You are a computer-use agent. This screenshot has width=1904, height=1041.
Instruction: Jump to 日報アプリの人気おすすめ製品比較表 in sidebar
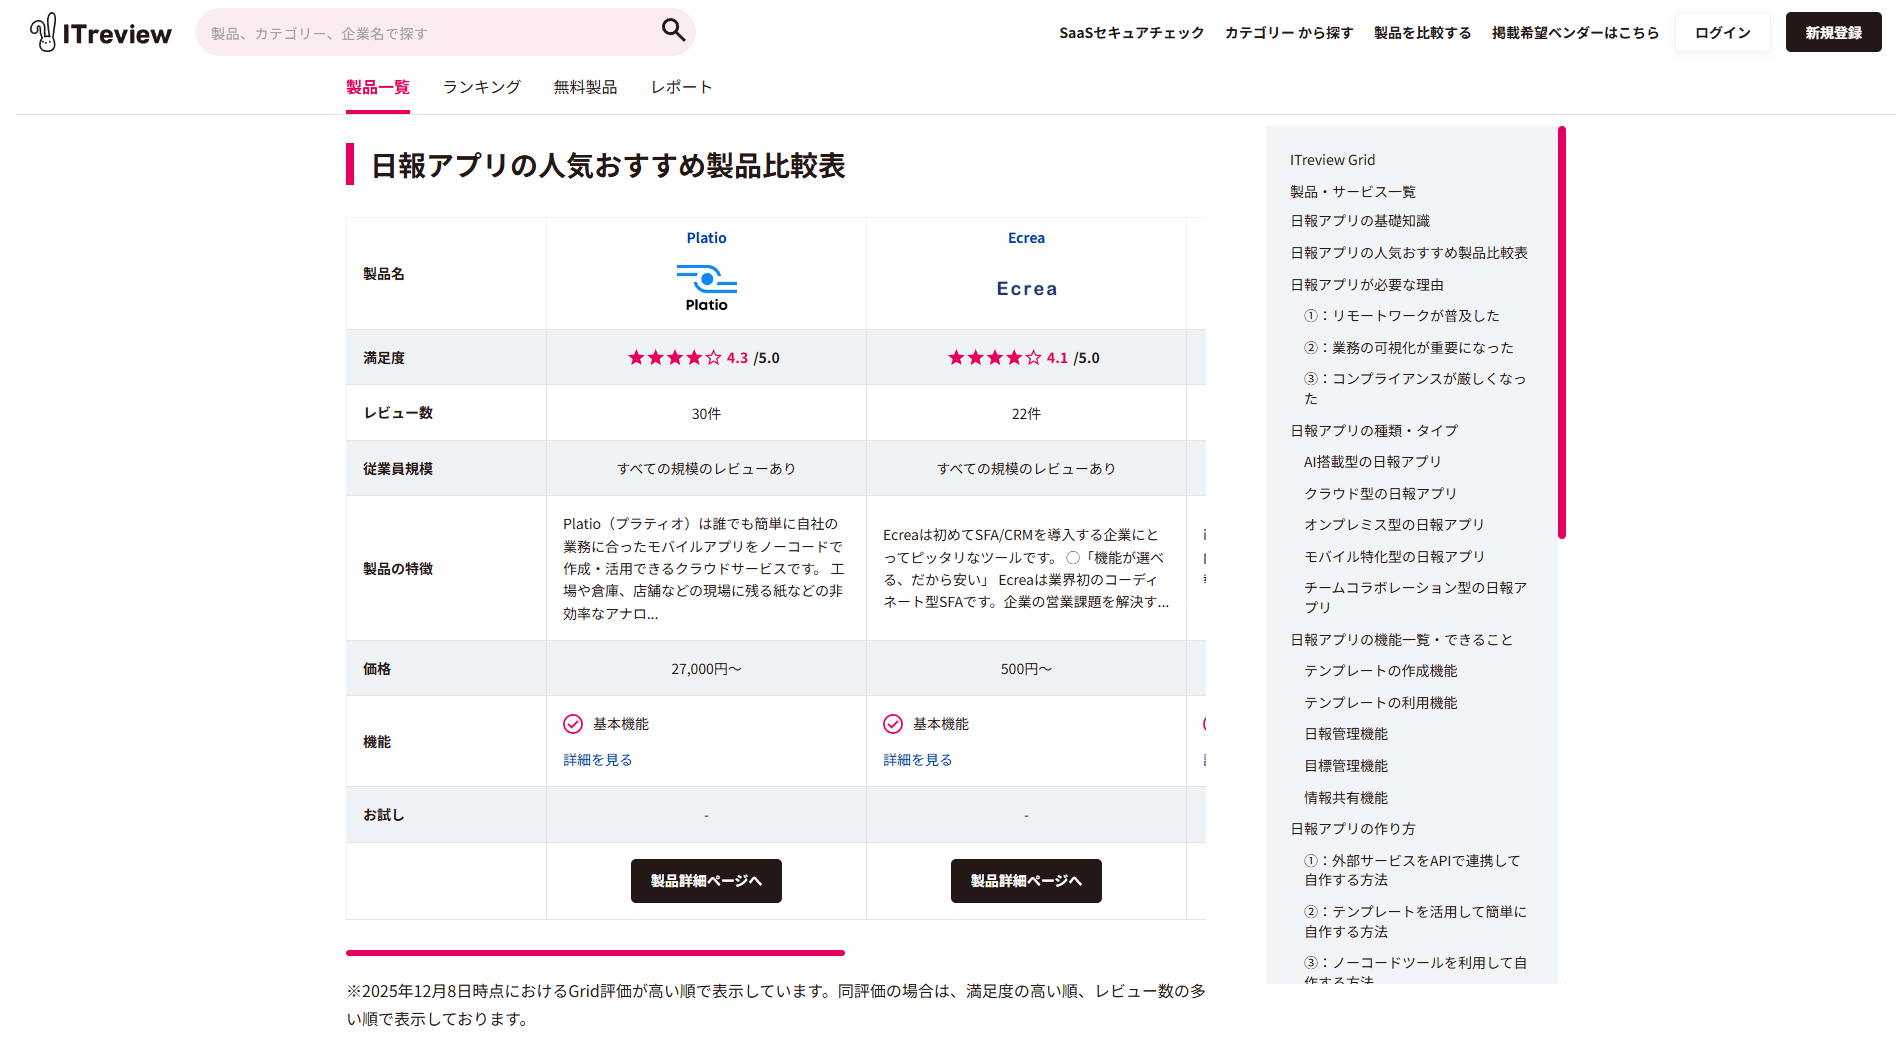click(x=1409, y=253)
